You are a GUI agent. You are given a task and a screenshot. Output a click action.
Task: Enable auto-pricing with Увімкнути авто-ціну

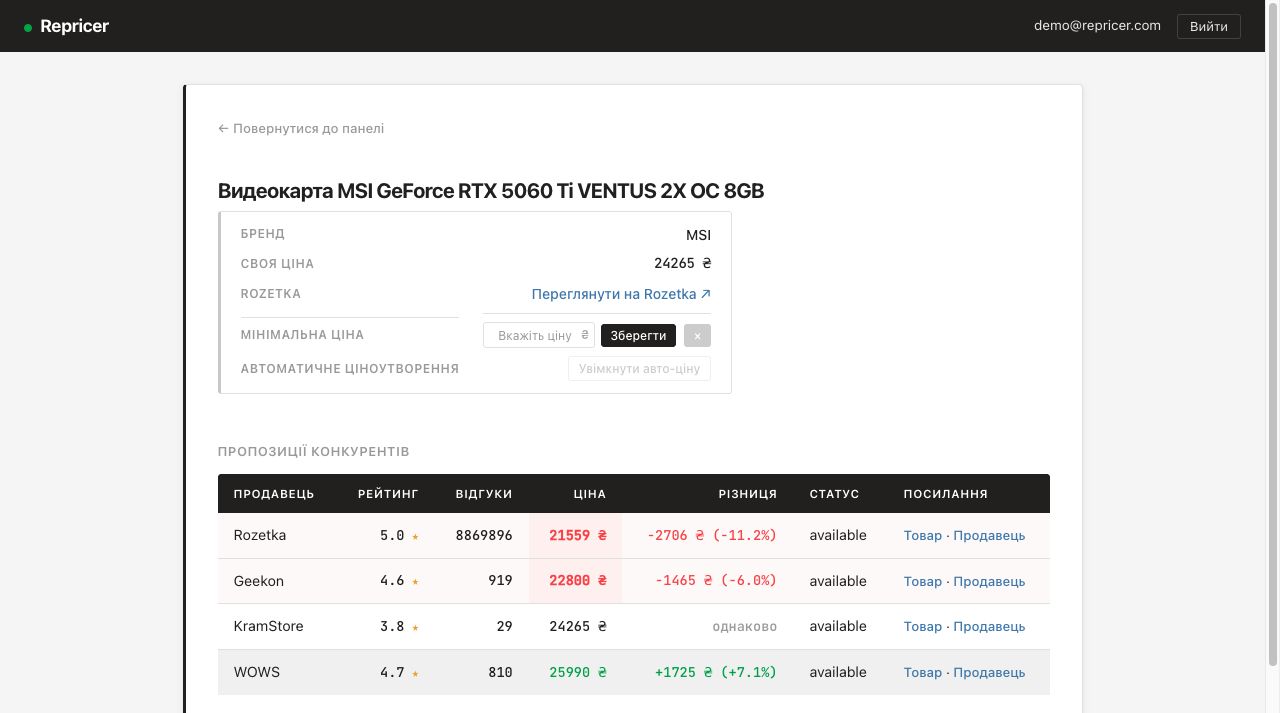[639, 369]
